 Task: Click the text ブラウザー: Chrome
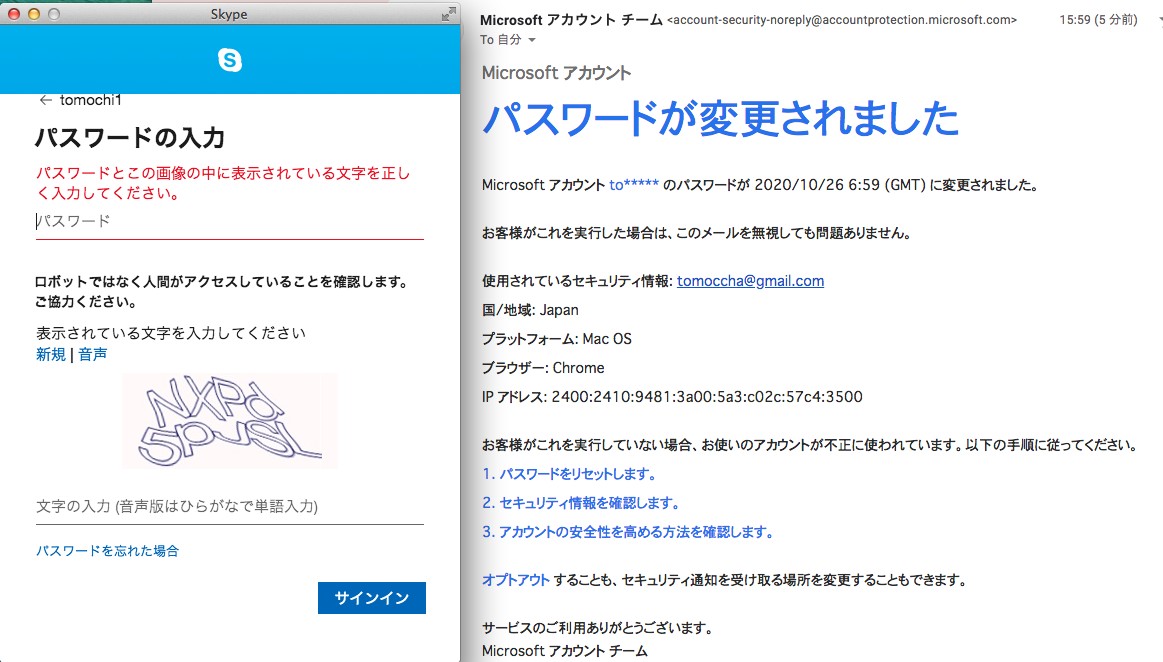pyautogui.click(x=543, y=368)
